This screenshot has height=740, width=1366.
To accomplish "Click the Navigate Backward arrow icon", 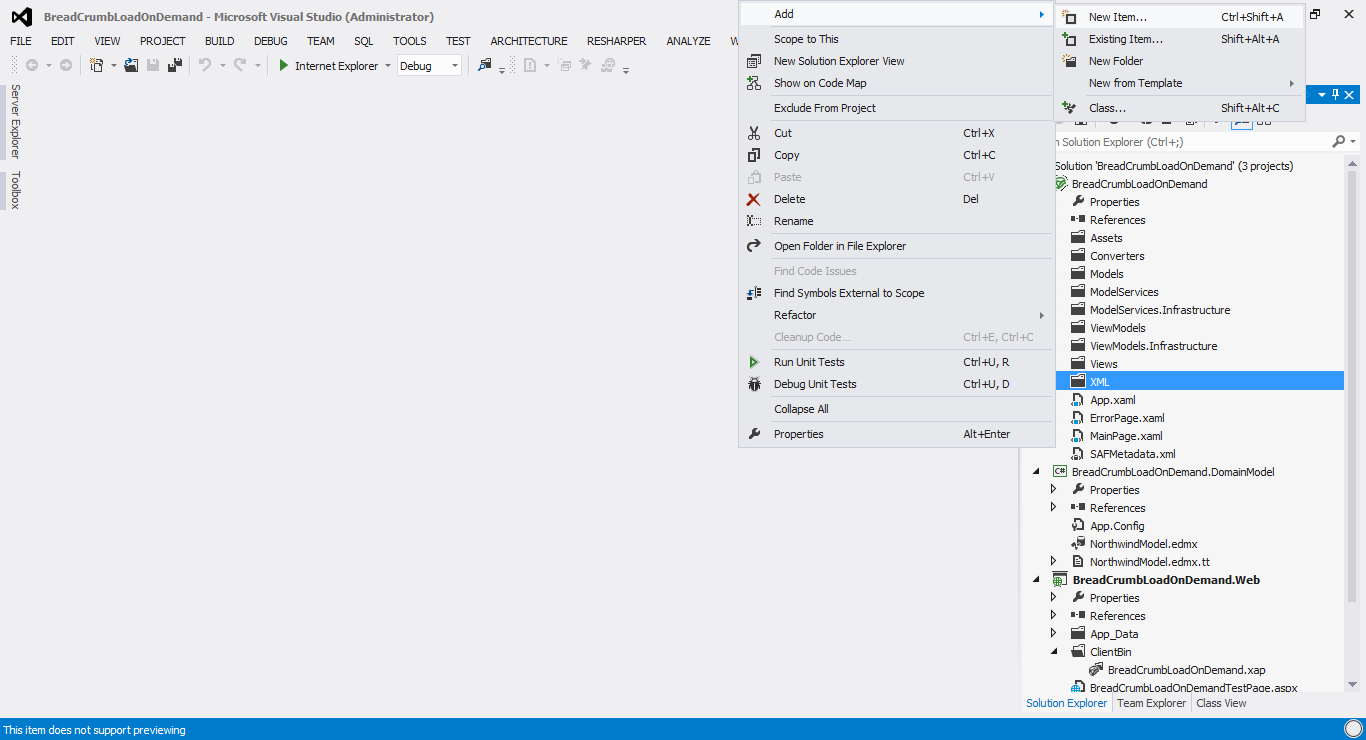I will coord(32,65).
